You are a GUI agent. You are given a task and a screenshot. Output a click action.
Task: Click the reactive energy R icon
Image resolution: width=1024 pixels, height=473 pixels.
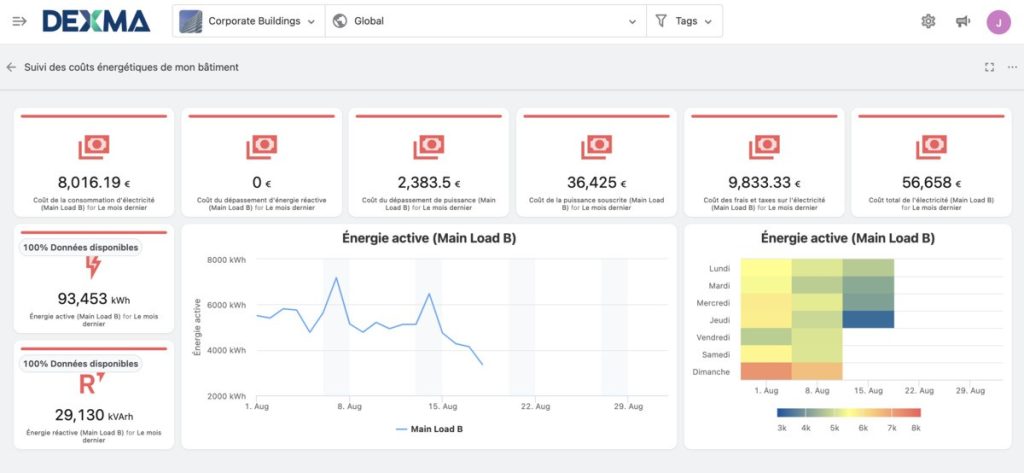[93, 384]
